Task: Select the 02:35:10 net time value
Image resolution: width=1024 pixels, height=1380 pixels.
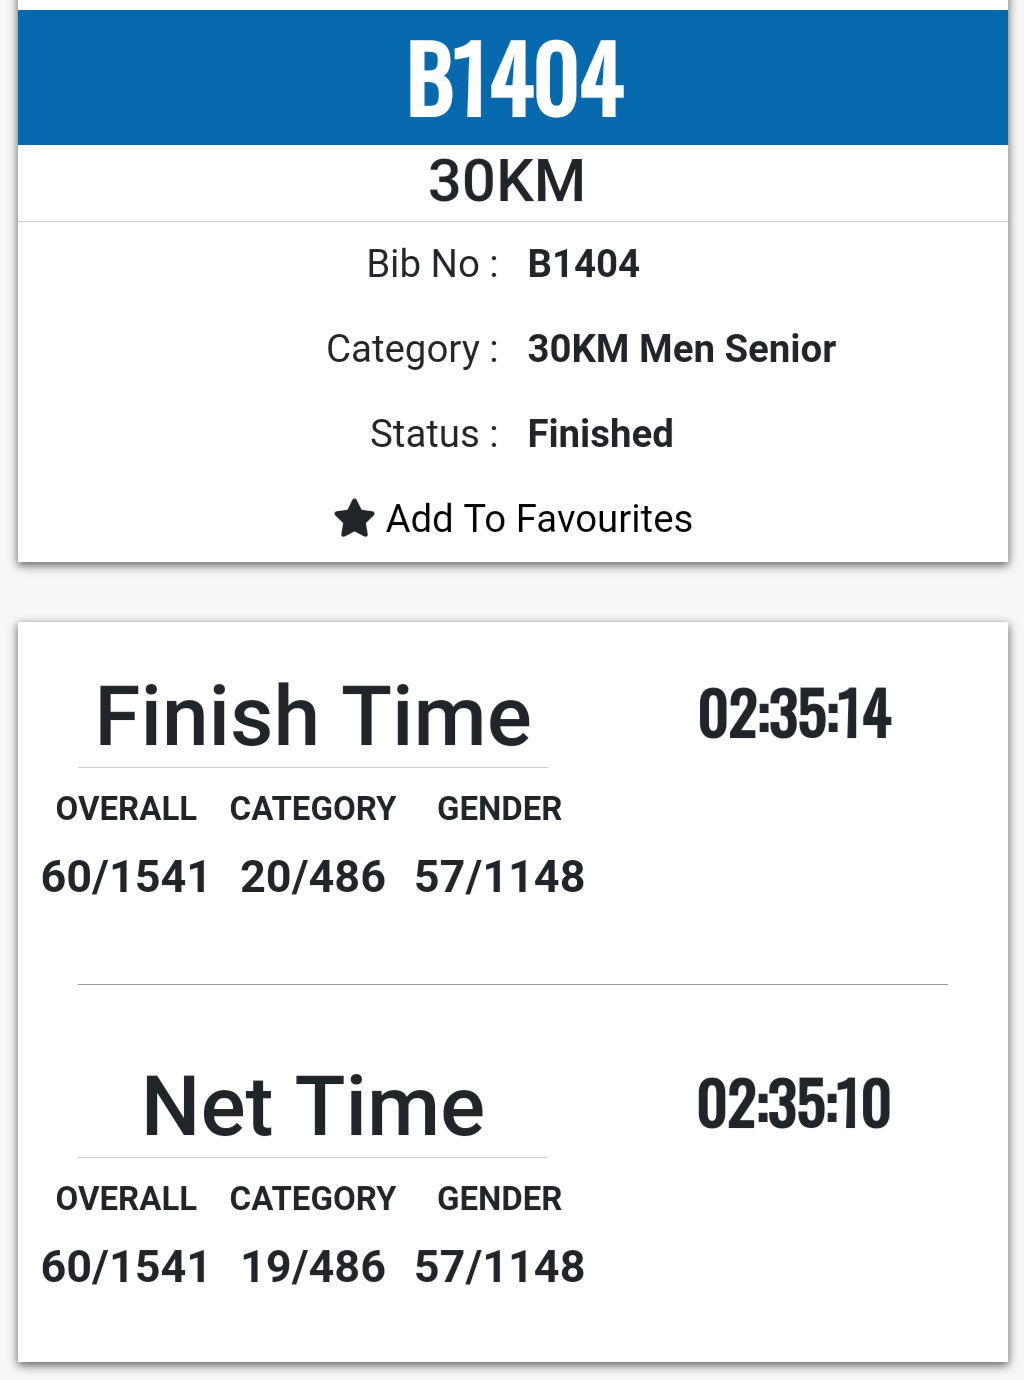Action: point(794,1104)
